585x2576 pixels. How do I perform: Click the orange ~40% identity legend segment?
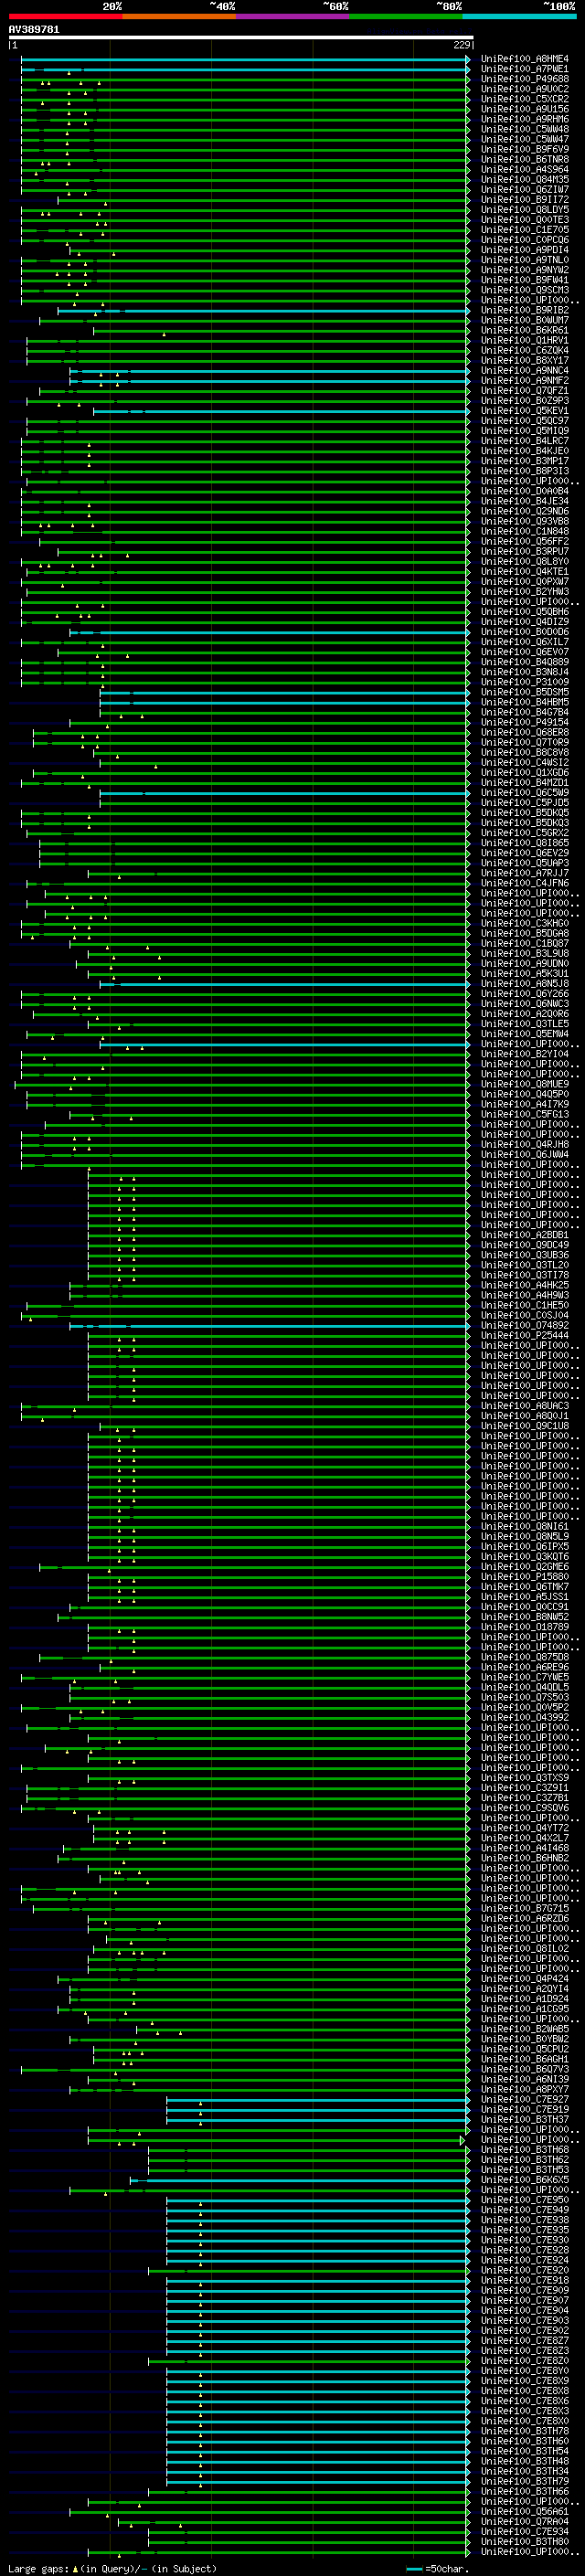pos(179,16)
